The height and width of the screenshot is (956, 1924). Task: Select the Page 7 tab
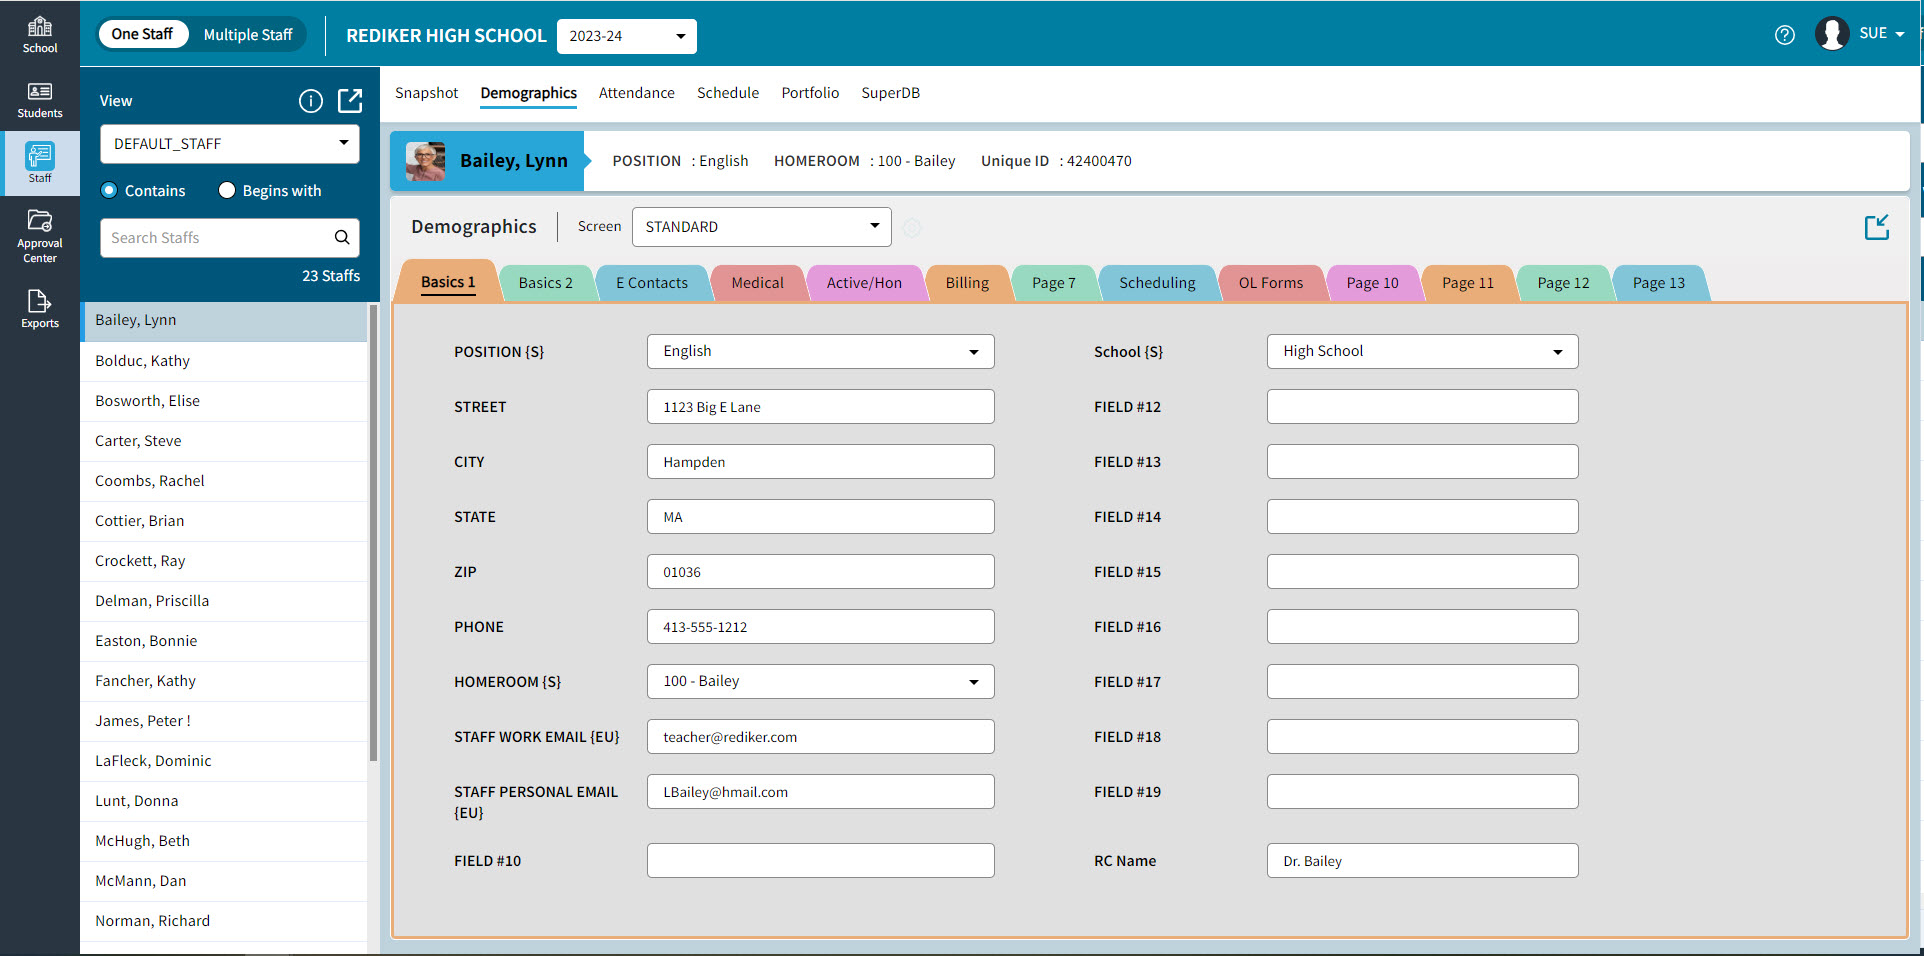click(1054, 283)
